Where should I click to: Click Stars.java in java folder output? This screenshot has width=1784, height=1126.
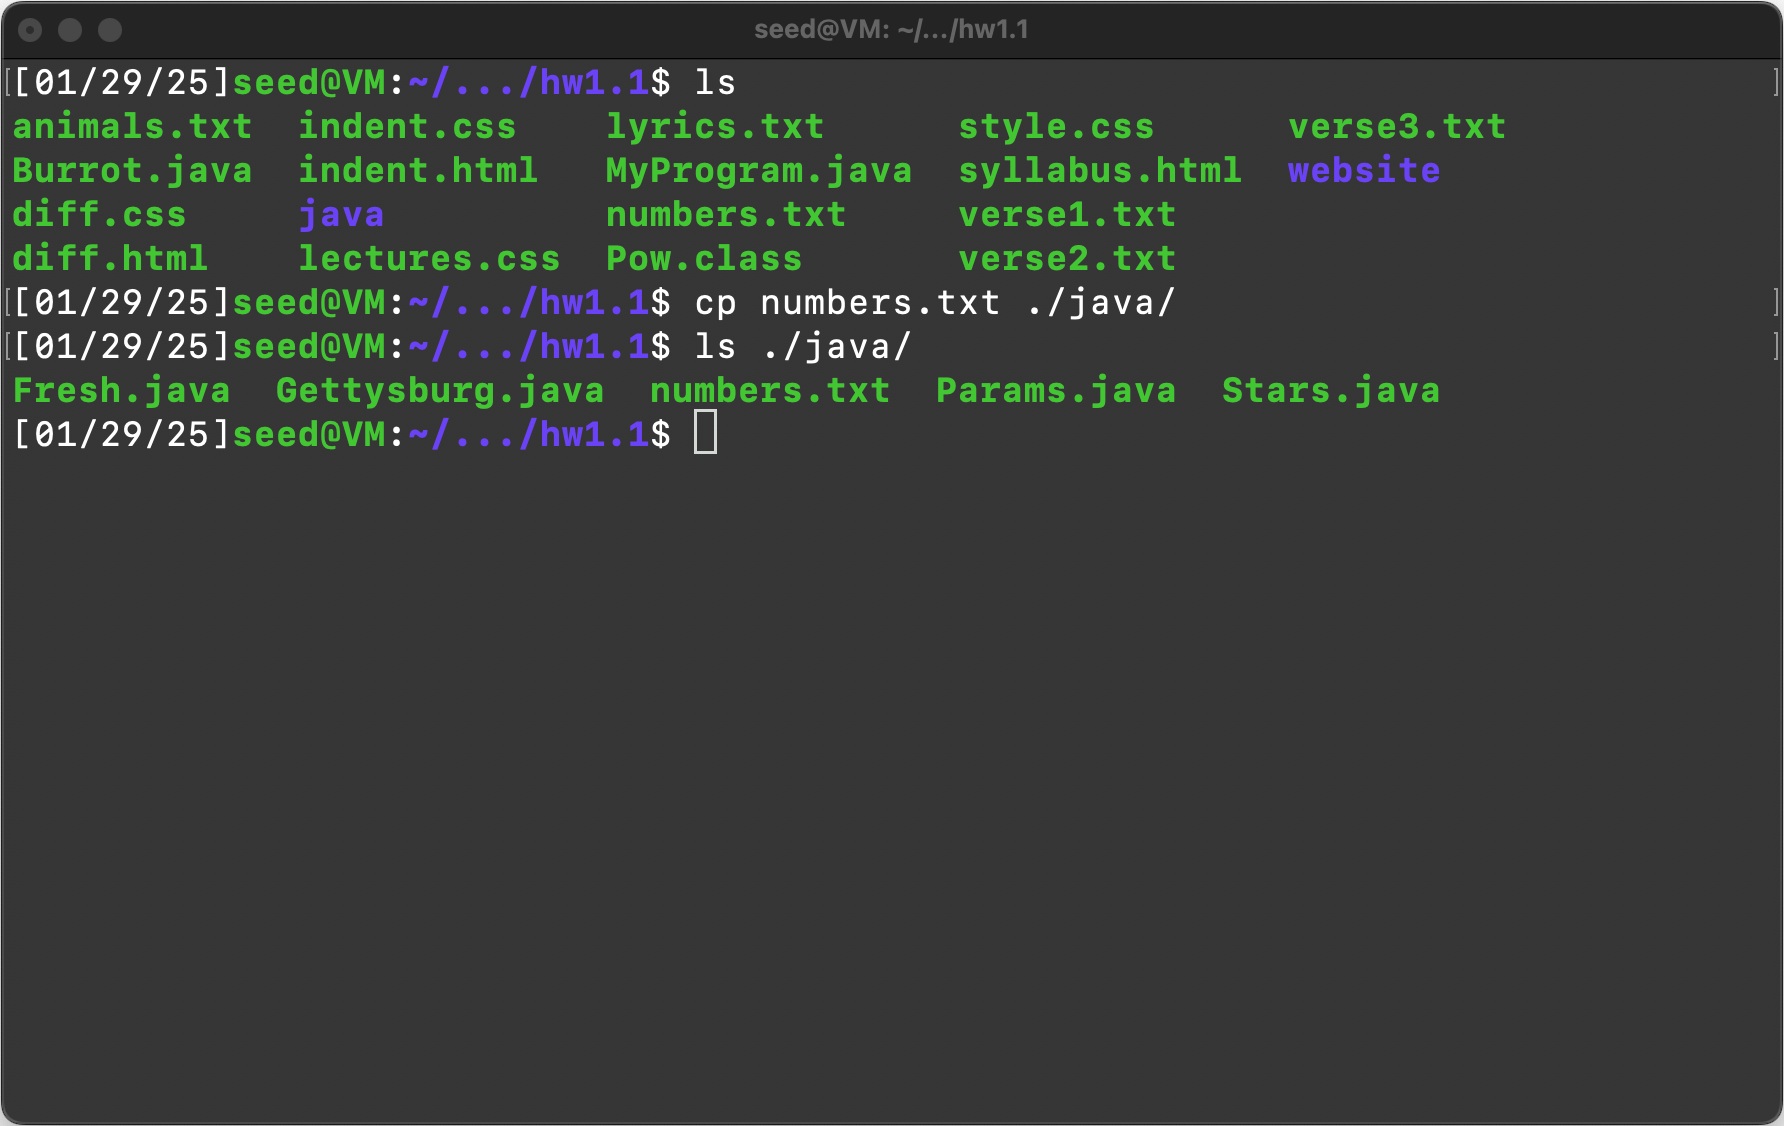tap(1331, 391)
